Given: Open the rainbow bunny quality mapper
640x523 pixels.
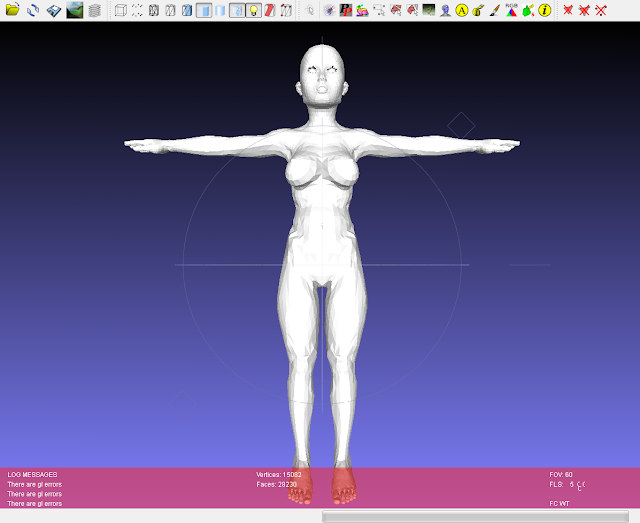Looking at the screenshot, I should tap(362, 10).
